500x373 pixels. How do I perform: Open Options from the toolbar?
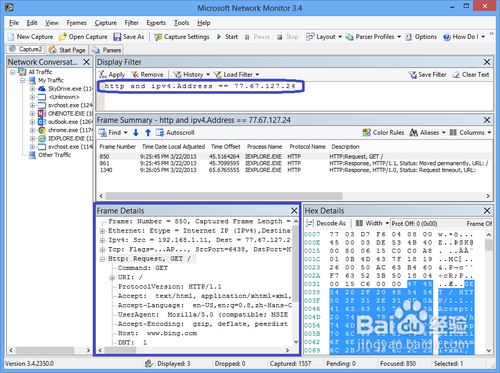coord(421,37)
